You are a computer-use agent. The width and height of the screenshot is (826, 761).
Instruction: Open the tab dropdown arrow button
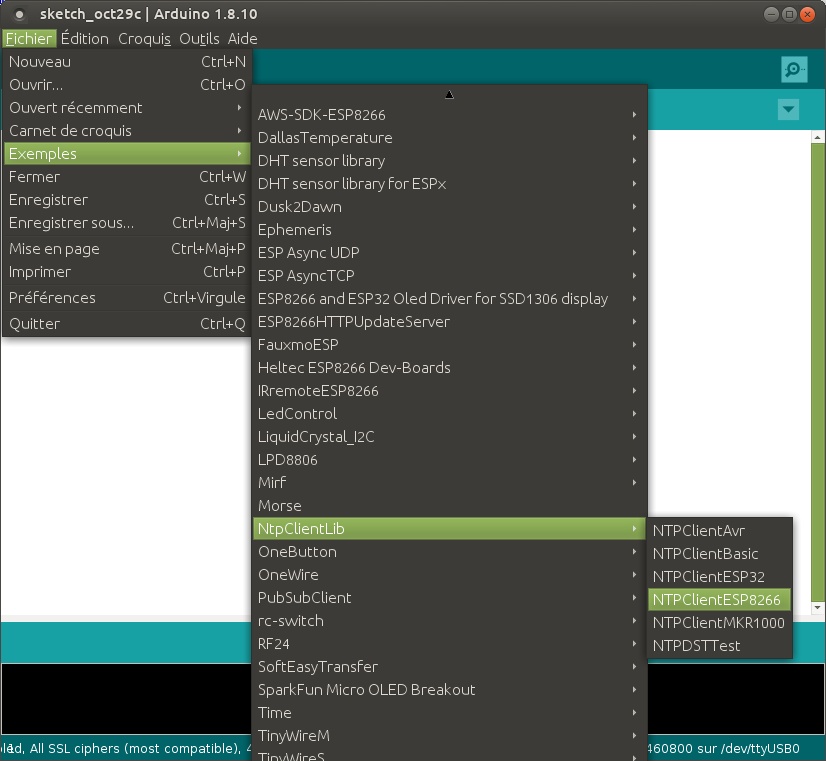pyautogui.click(x=788, y=109)
